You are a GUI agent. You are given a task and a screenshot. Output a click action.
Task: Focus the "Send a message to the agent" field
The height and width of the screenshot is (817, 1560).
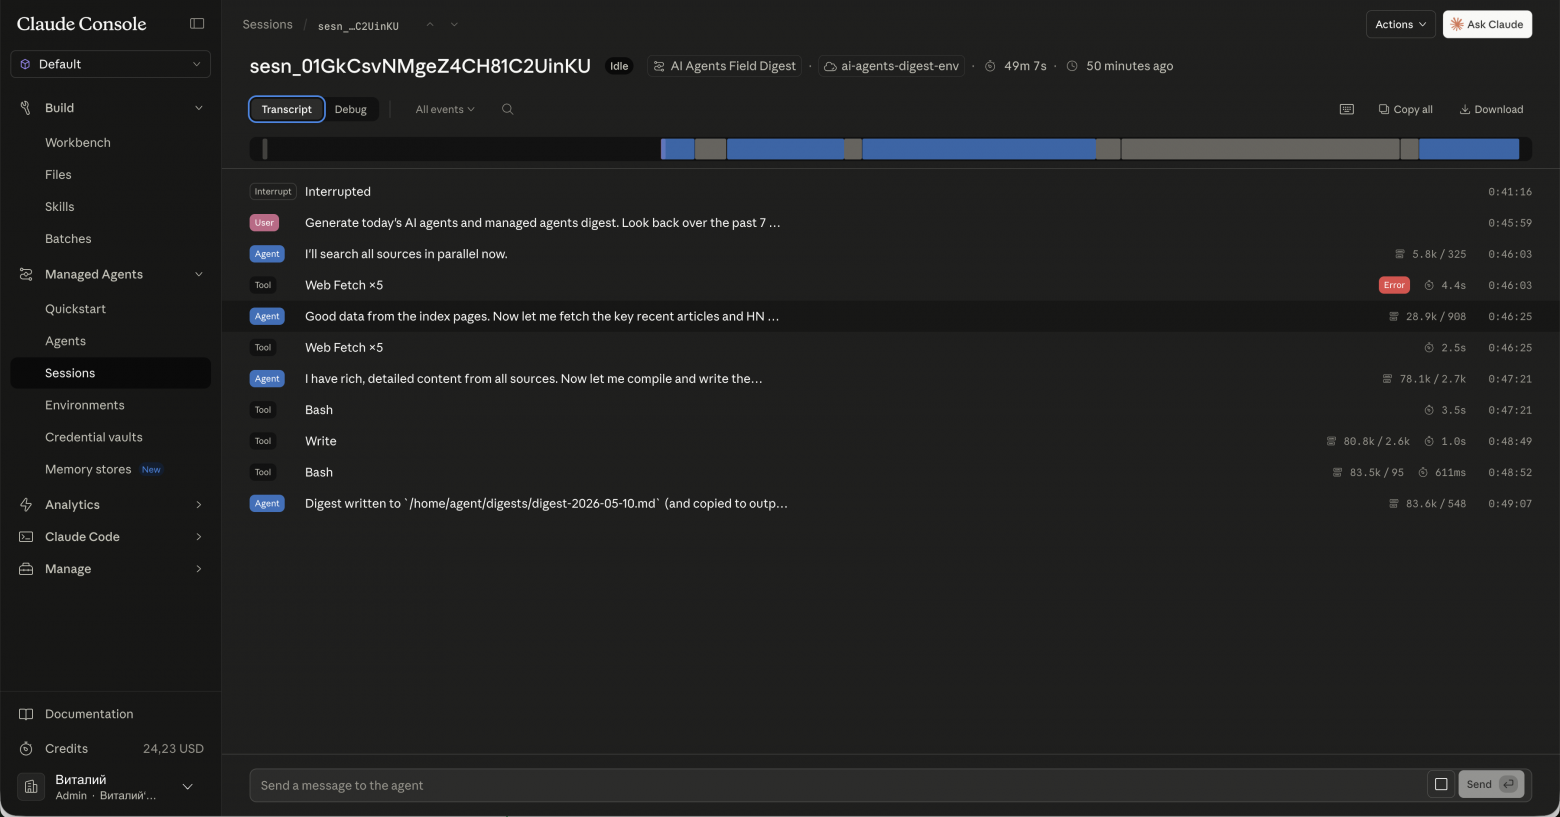pyautogui.click(x=838, y=785)
